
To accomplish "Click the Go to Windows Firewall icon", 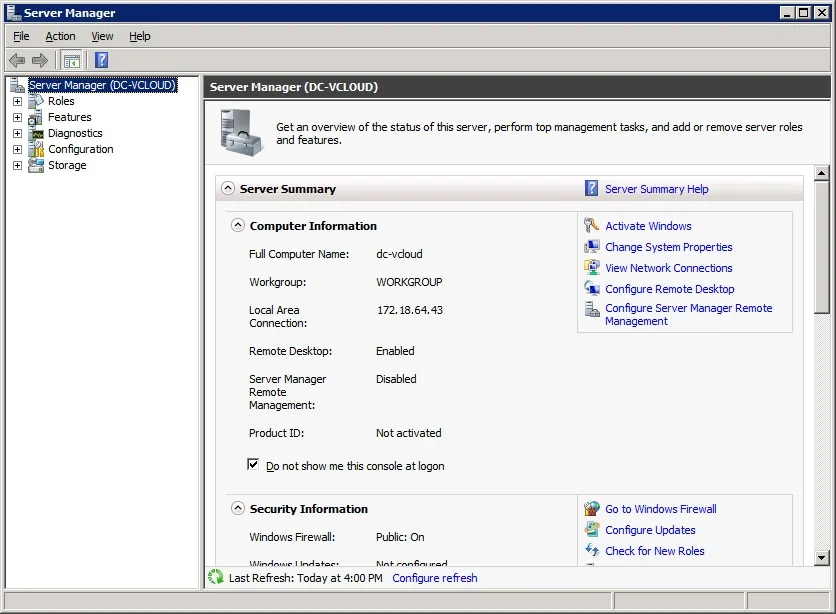I will [591, 508].
